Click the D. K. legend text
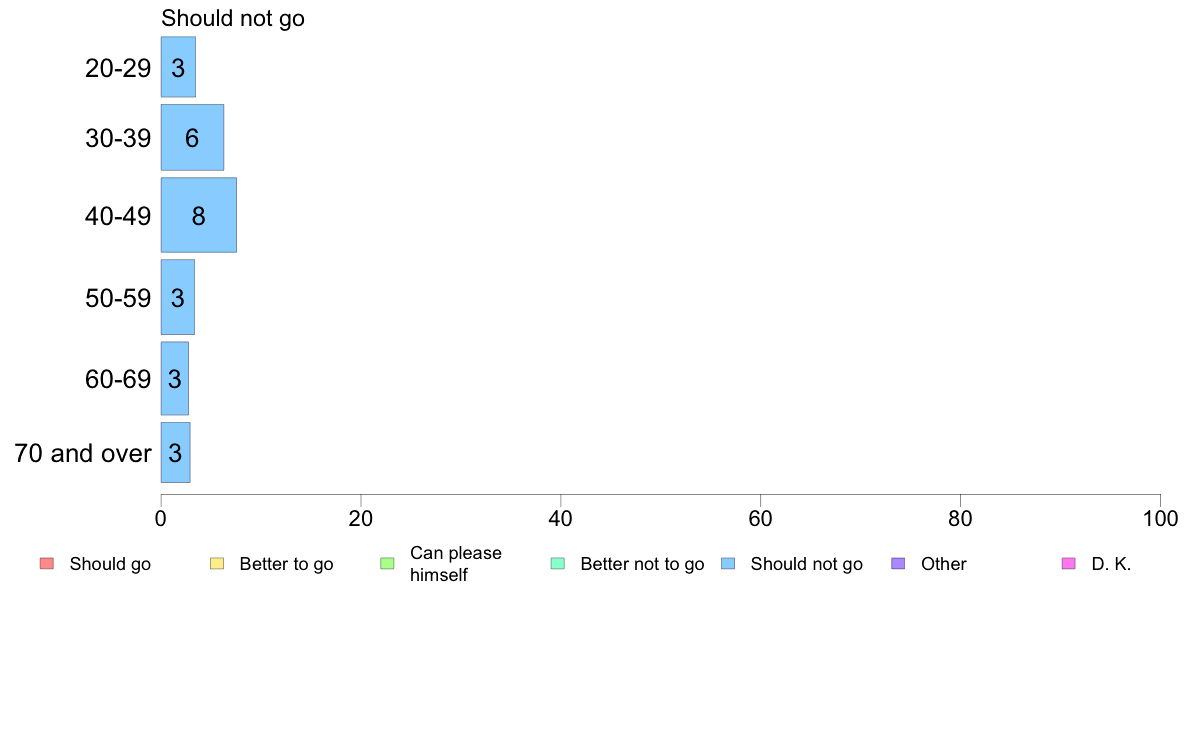The image size is (1188, 736). (x=1111, y=564)
